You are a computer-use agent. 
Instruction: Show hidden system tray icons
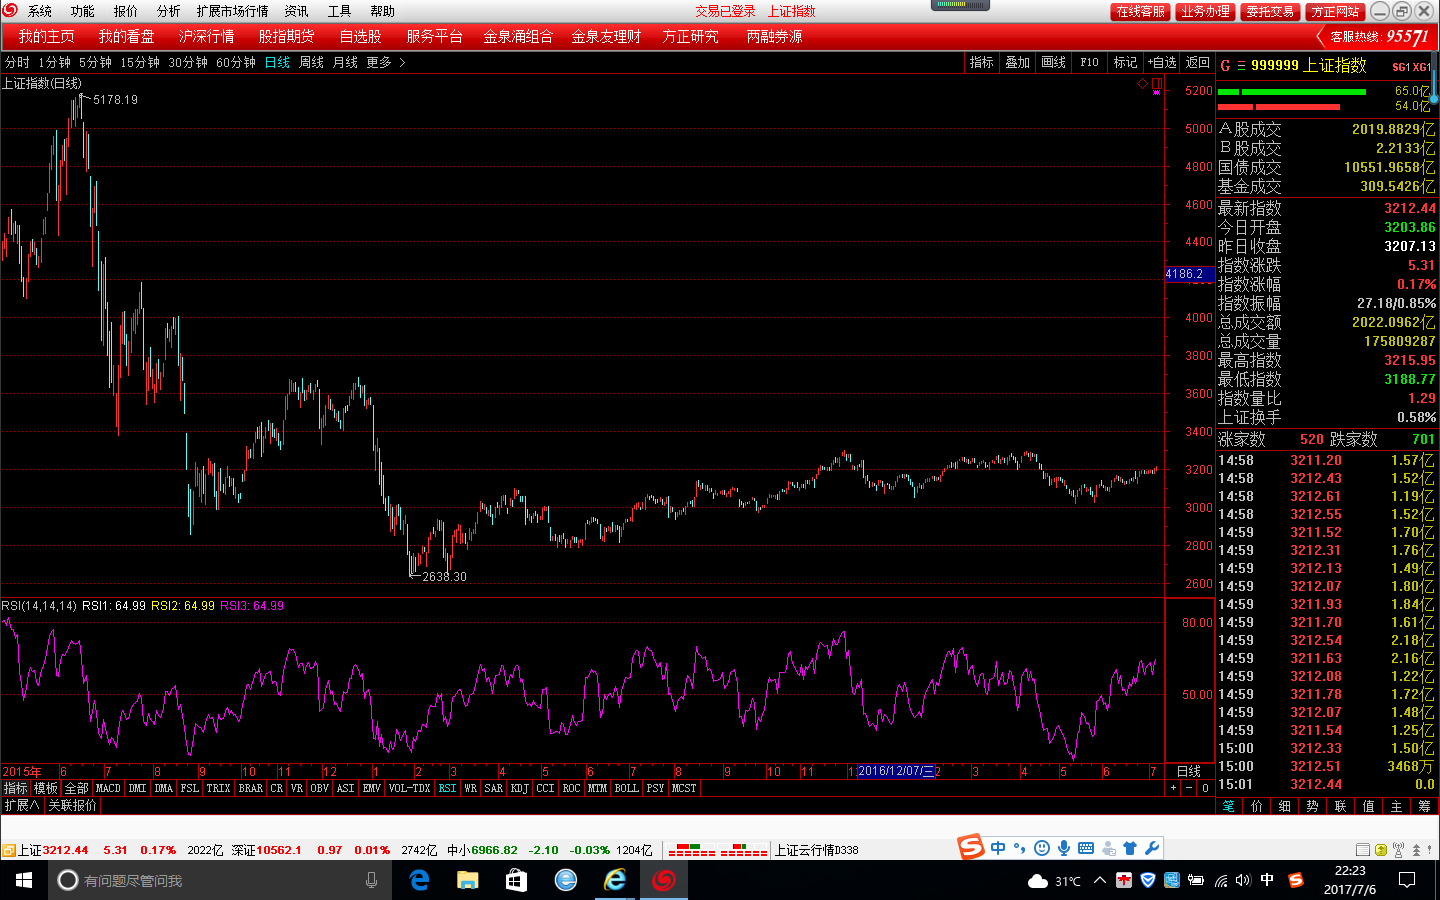pos(1100,880)
